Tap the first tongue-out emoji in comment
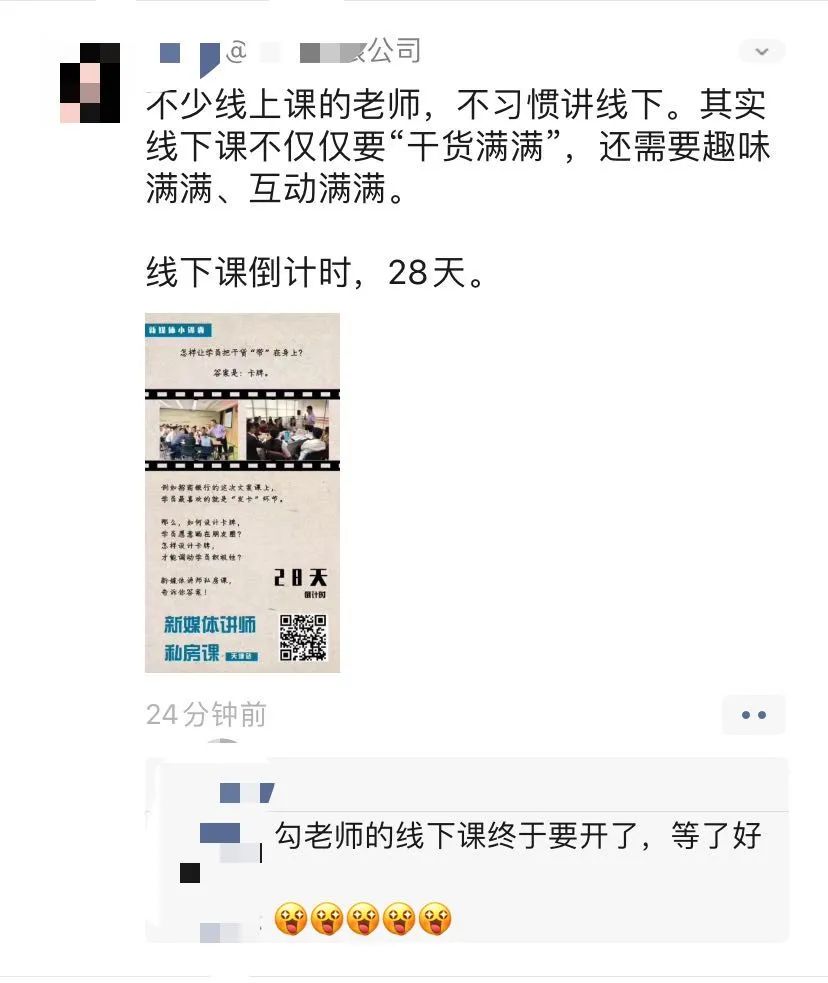This screenshot has height=983, width=828. [x=291, y=919]
